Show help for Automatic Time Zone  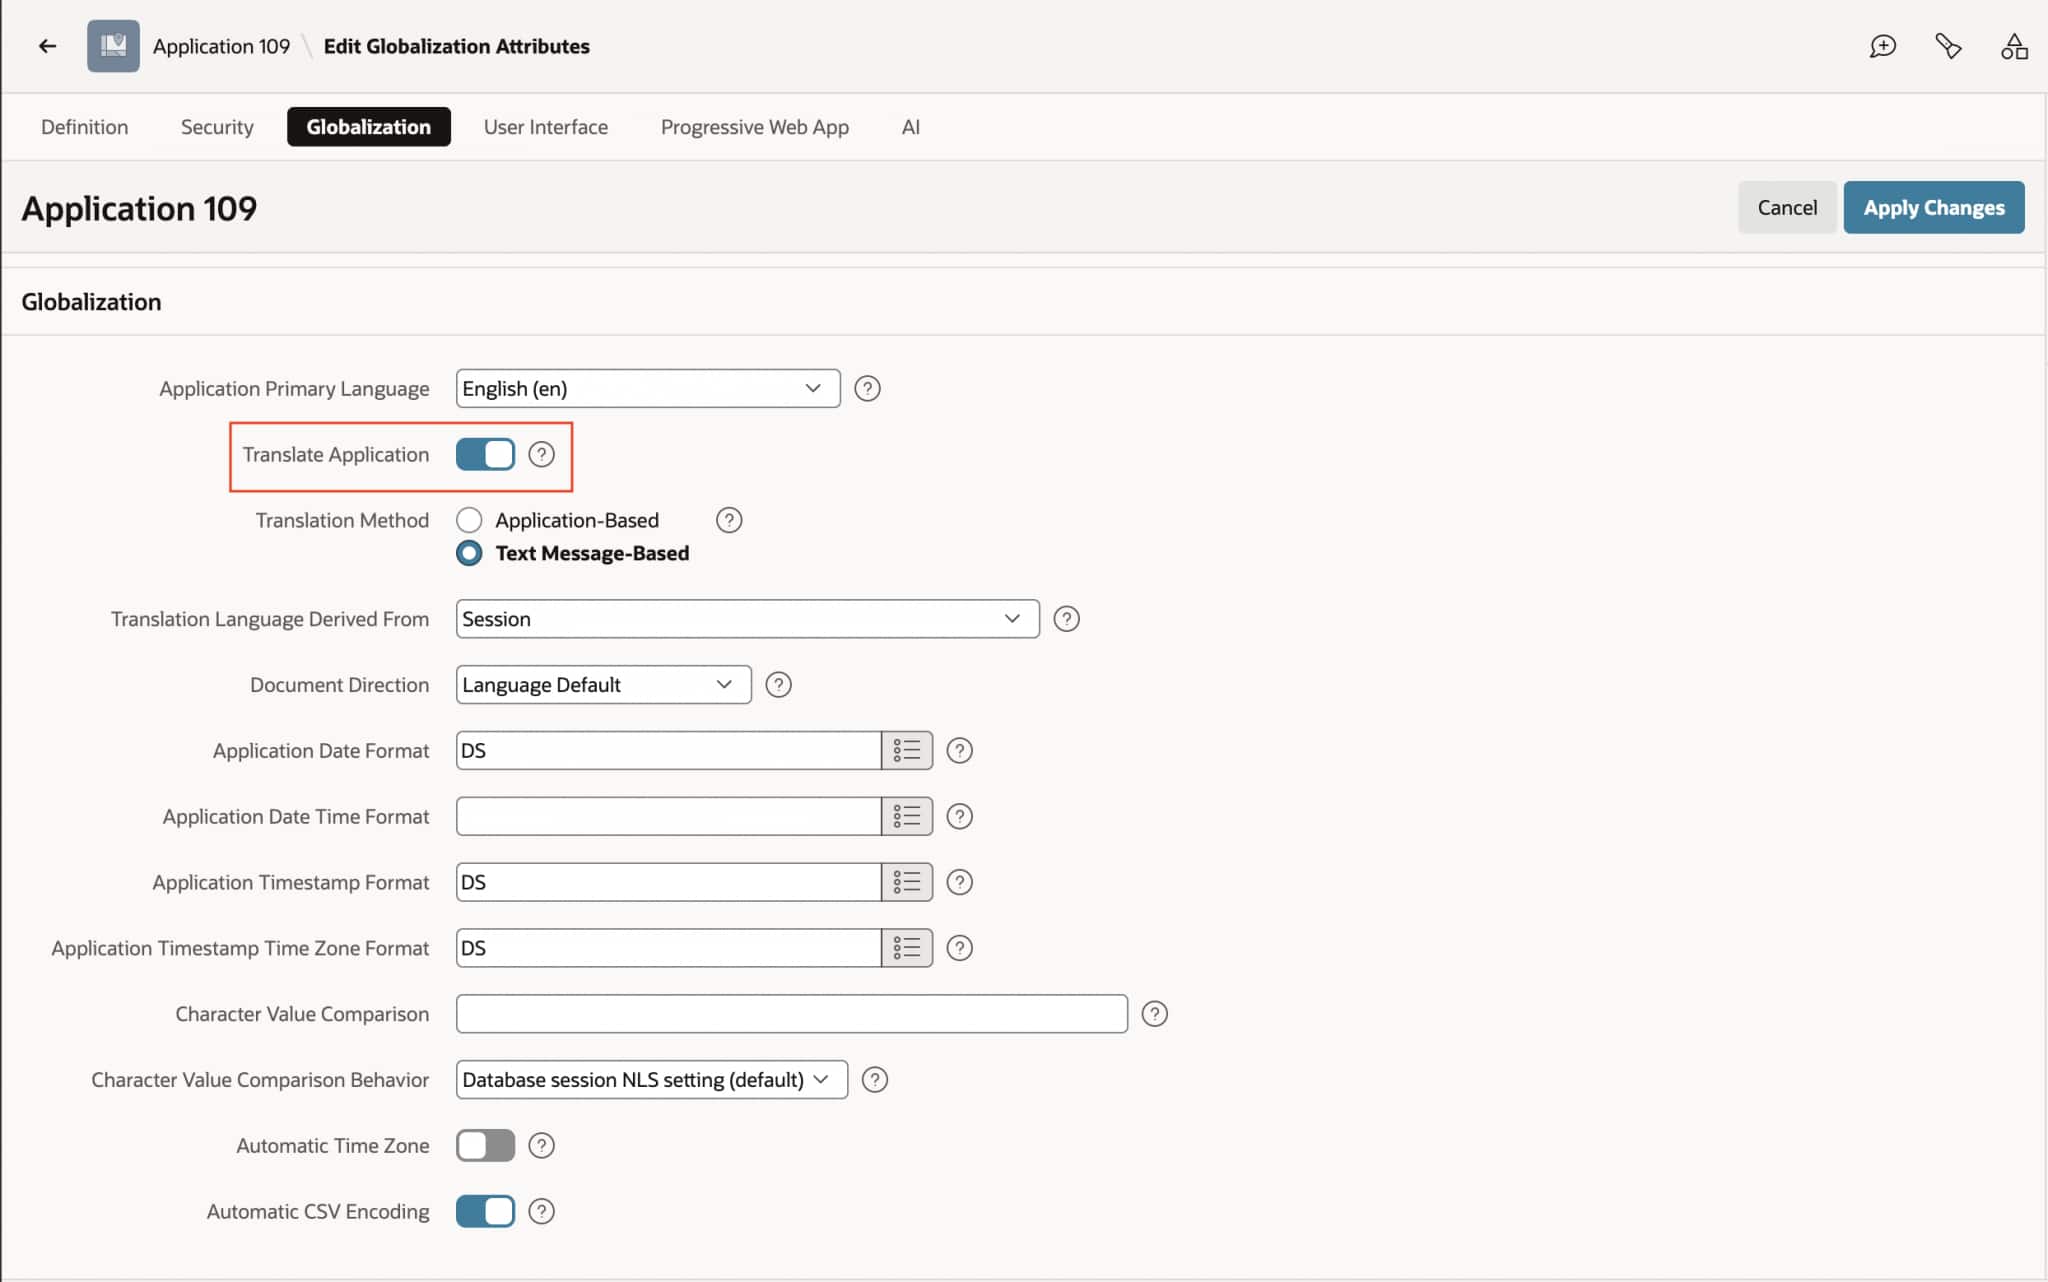[x=541, y=1145]
